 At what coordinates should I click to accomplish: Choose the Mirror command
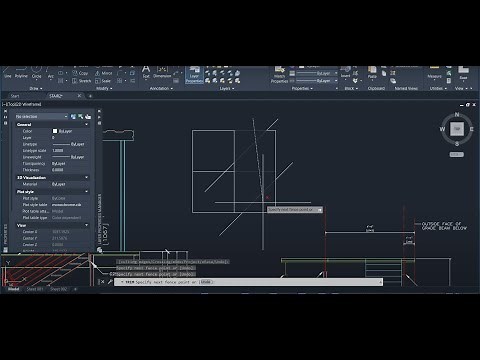[104, 73]
